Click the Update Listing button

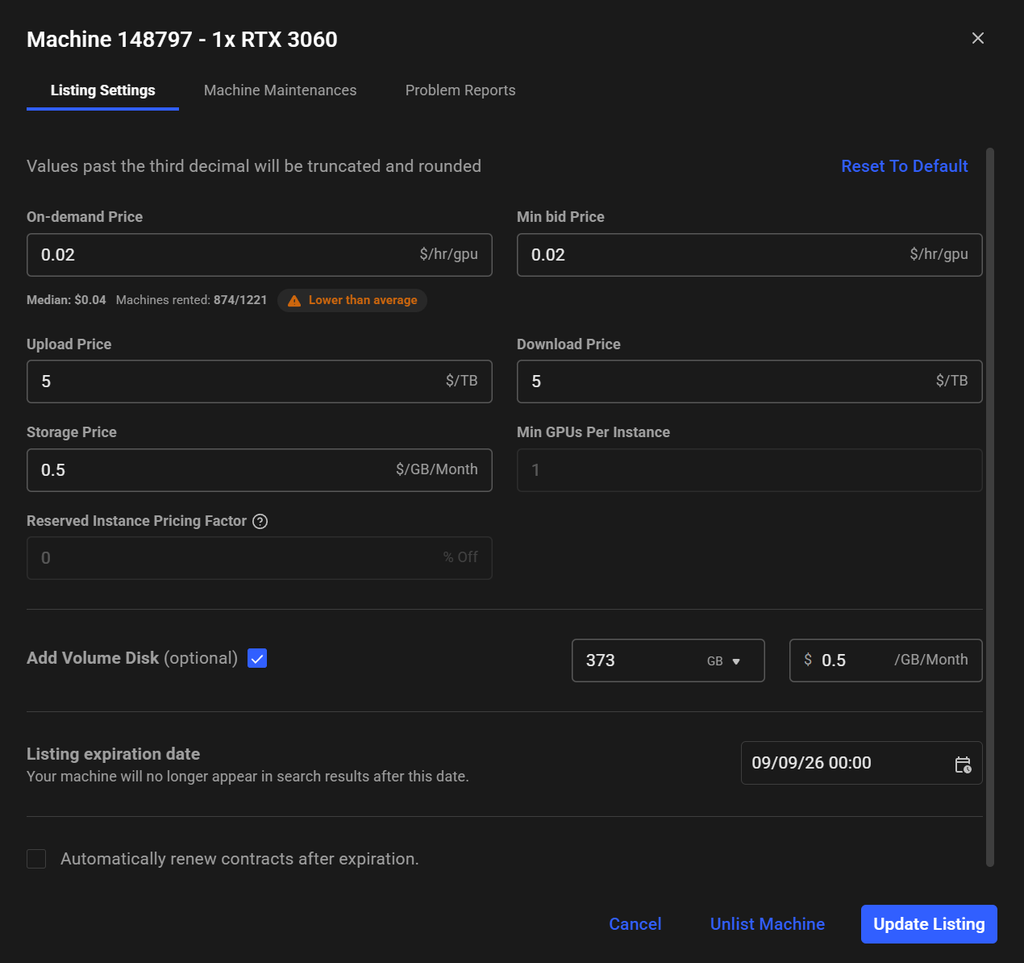(929, 924)
